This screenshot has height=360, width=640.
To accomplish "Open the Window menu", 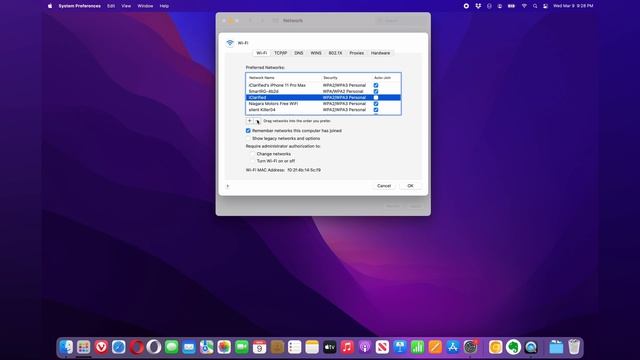I will [145, 6].
